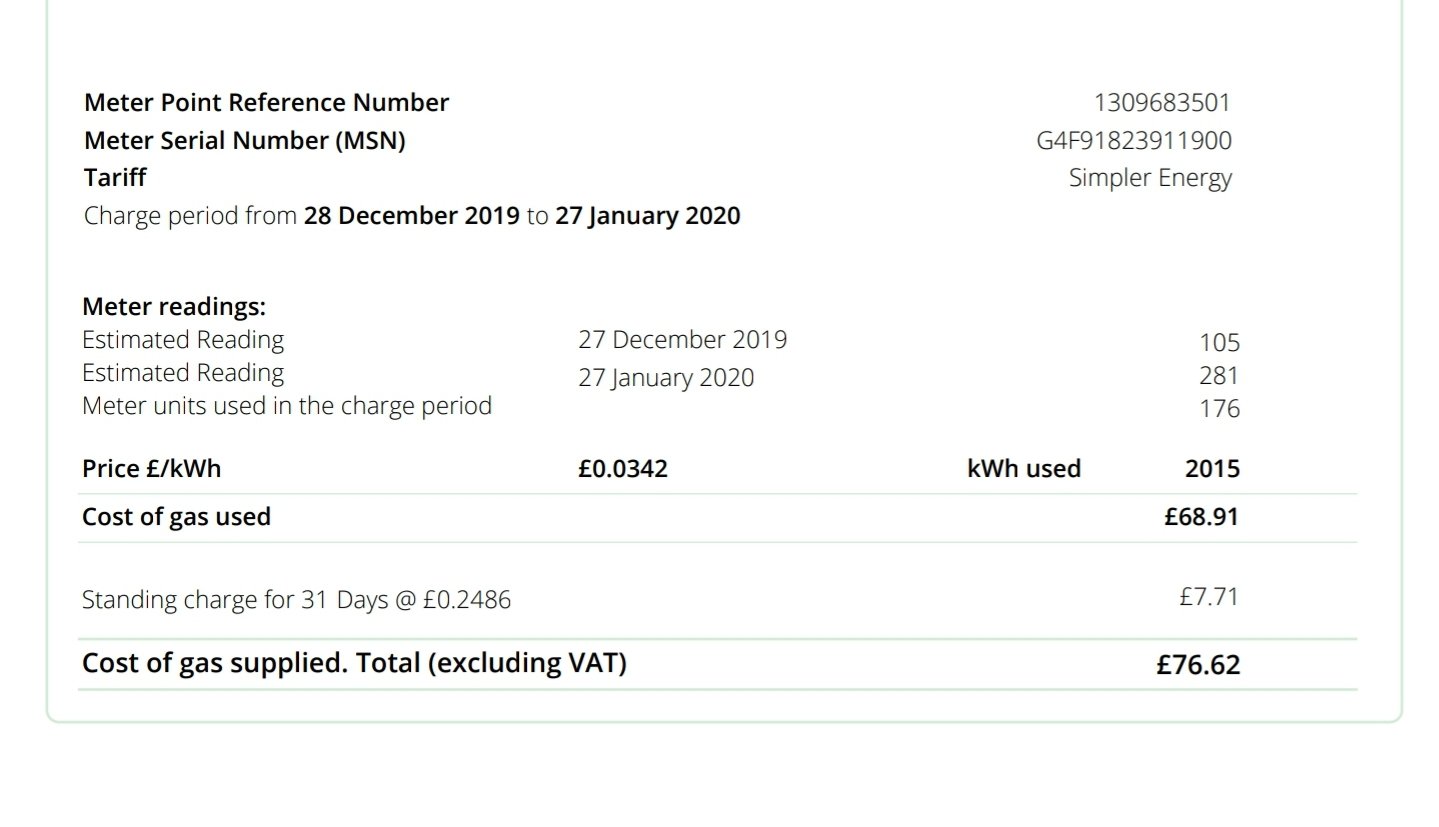Select the charge end date 27 January 2020
Viewport: 1439px width, 827px height.
coord(648,216)
